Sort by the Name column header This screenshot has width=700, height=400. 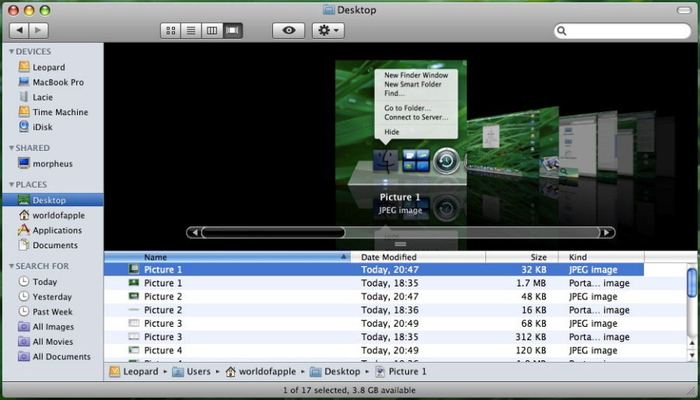[x=228, y=257]
